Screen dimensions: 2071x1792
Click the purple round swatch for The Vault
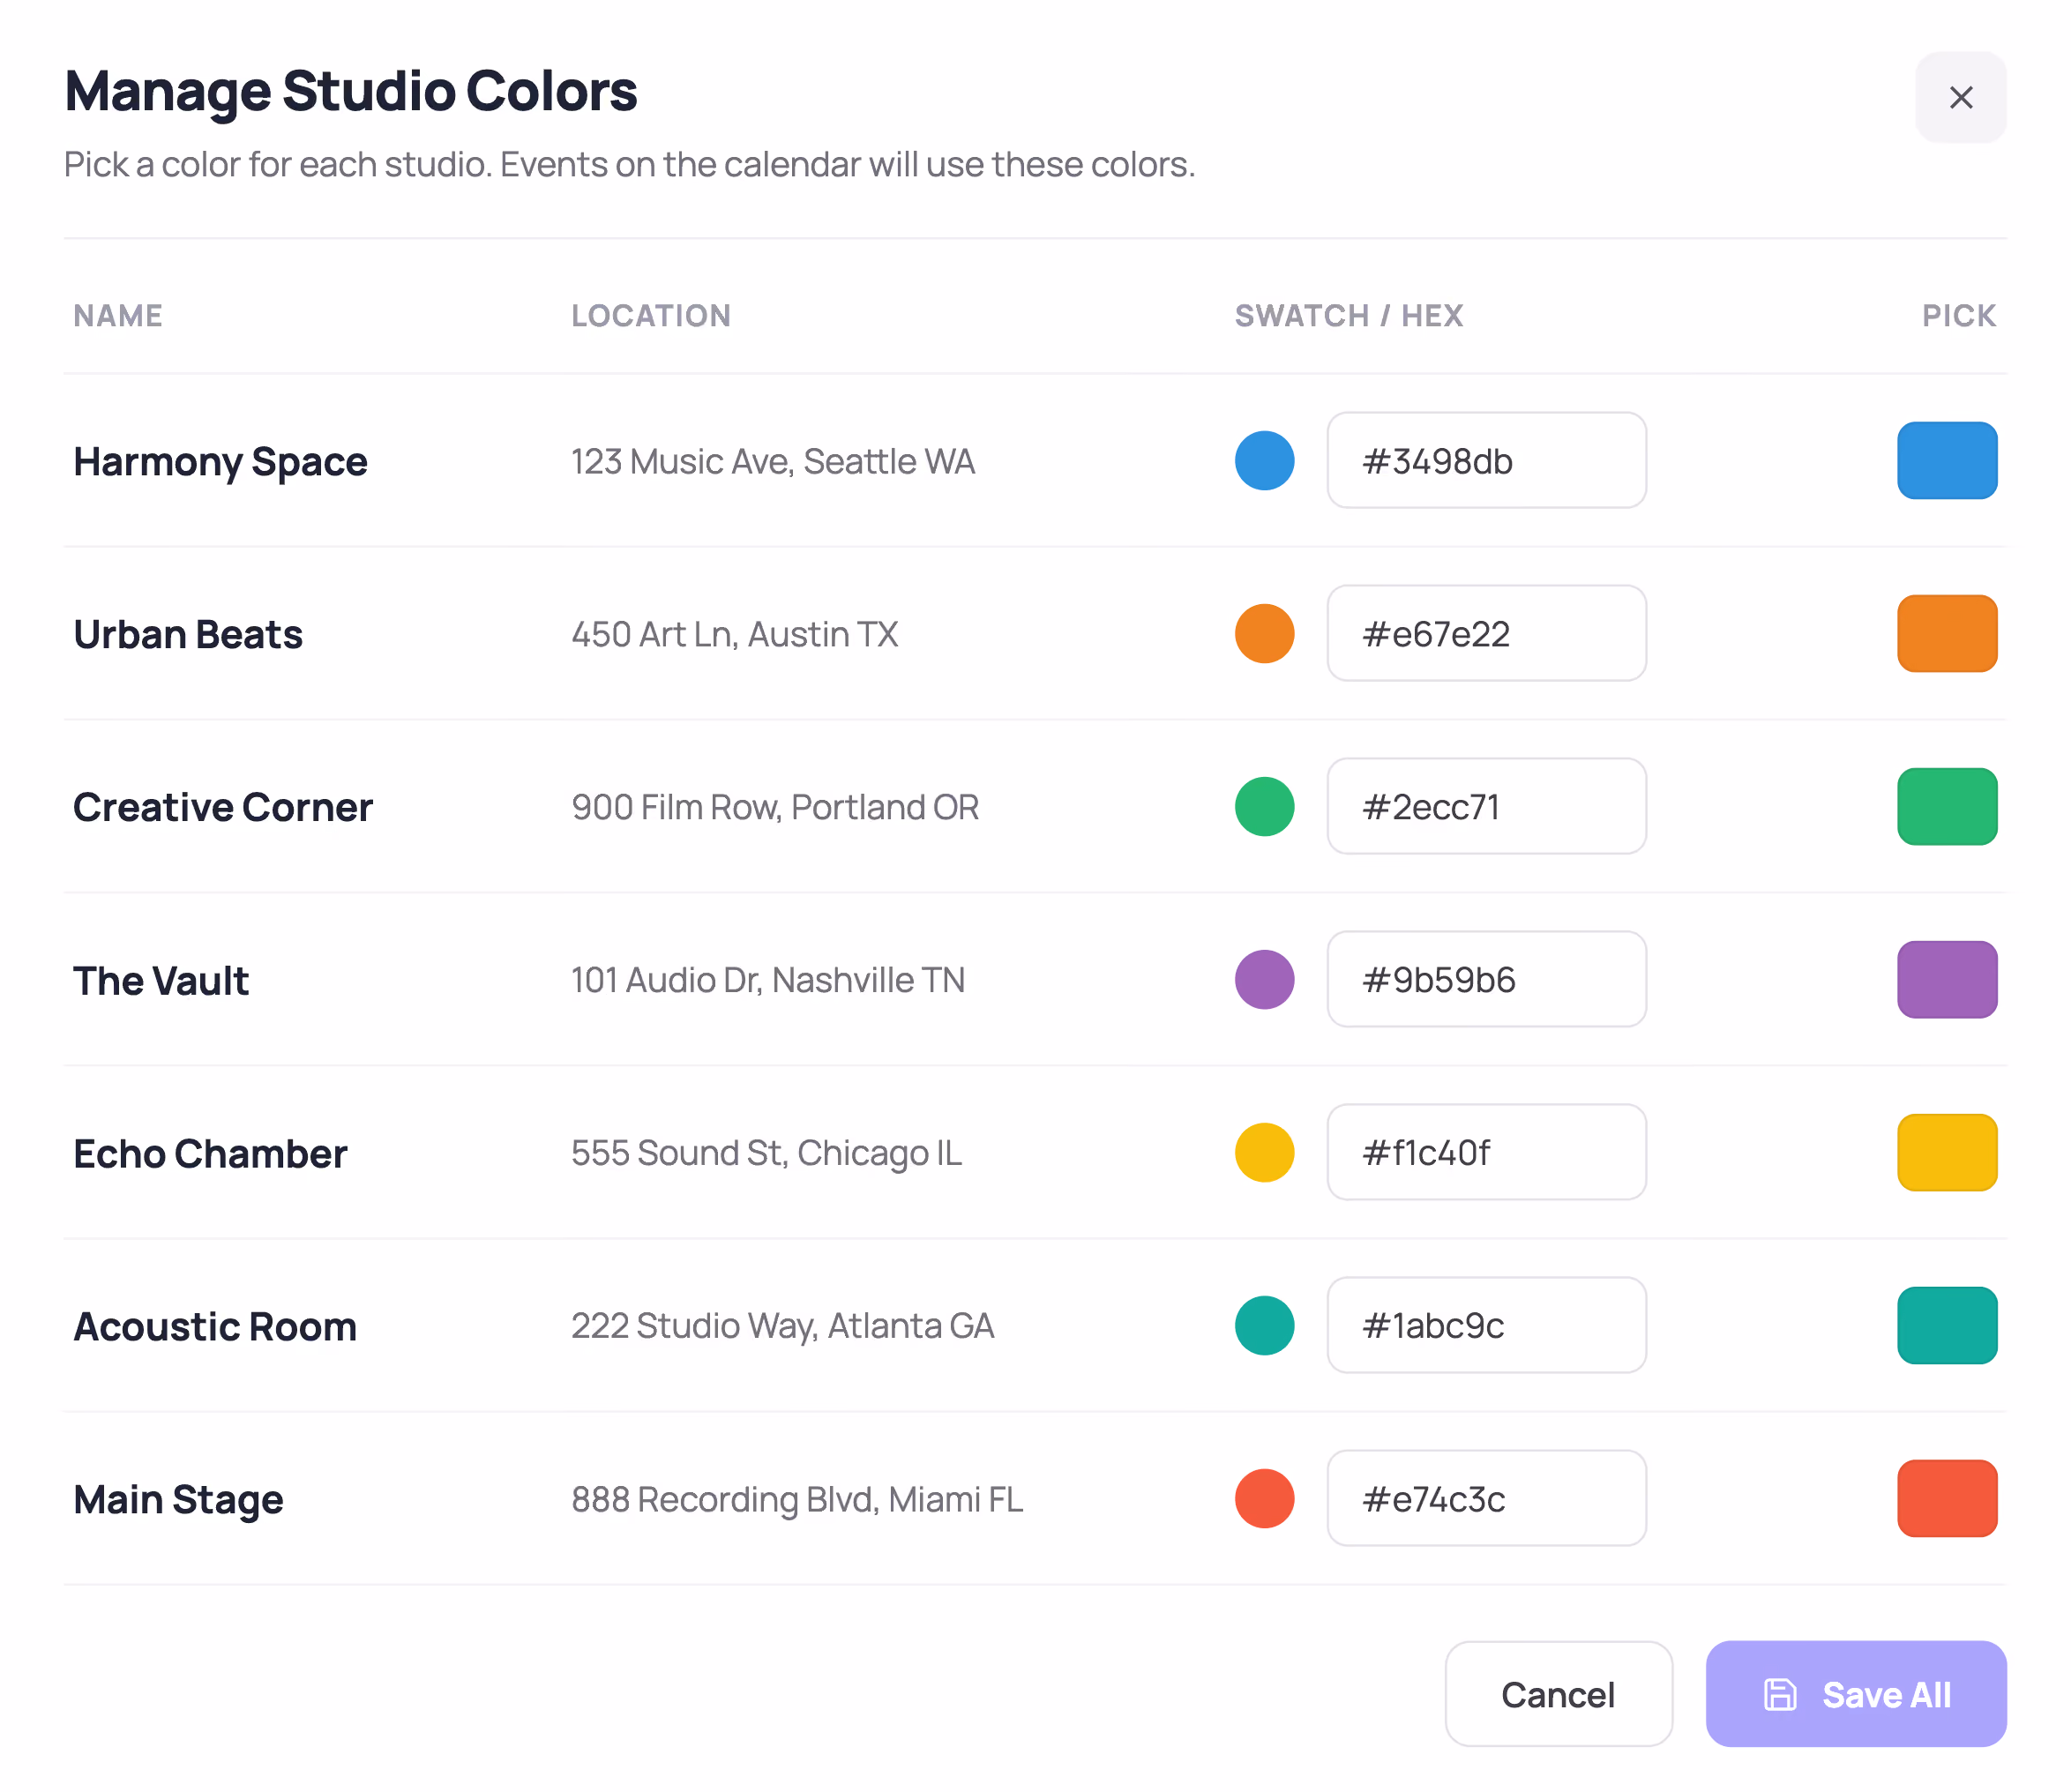[1264, 979]
